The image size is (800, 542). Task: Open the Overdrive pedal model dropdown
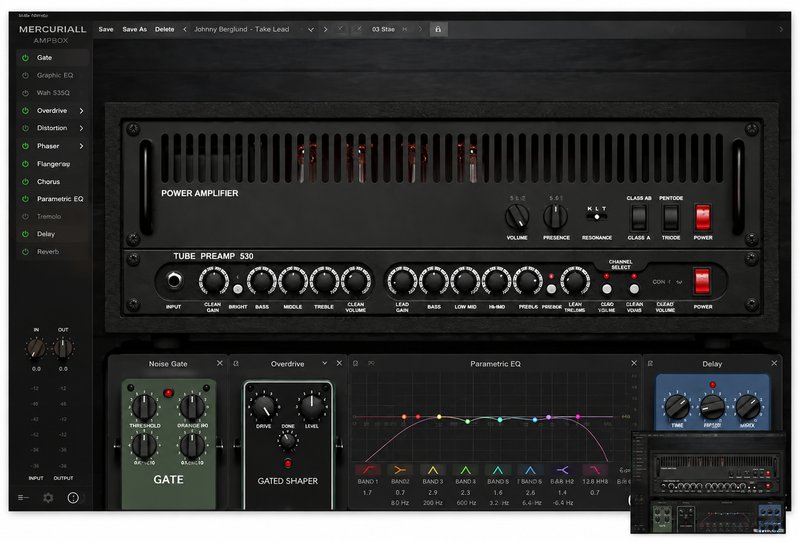point(324,363)
